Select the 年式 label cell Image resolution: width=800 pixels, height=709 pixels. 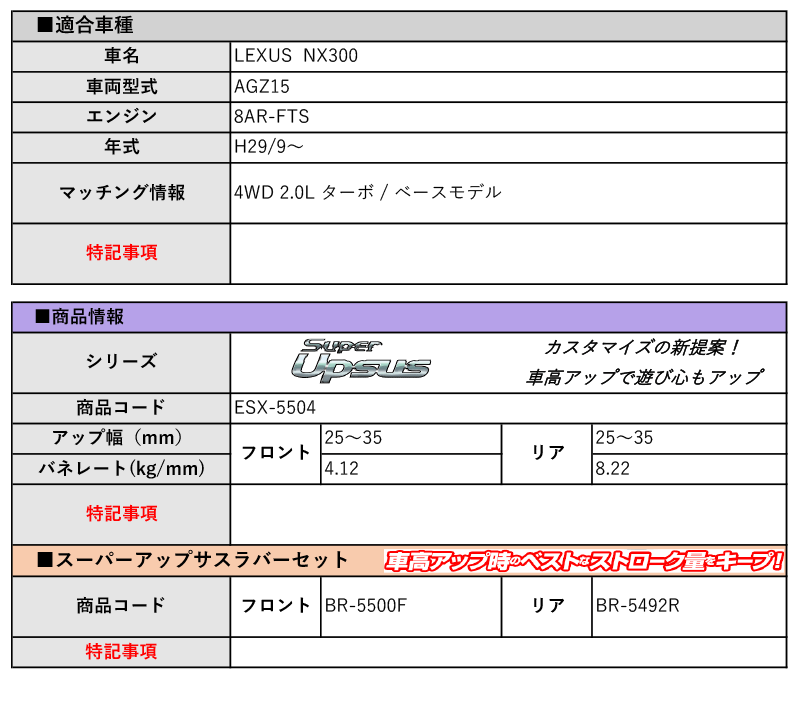121,147
